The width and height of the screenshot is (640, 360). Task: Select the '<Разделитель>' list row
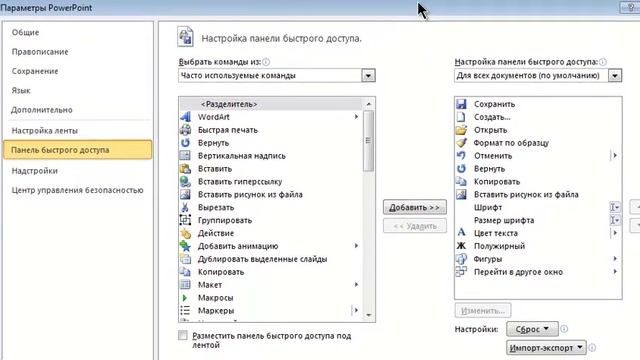(x=270, y=104)
